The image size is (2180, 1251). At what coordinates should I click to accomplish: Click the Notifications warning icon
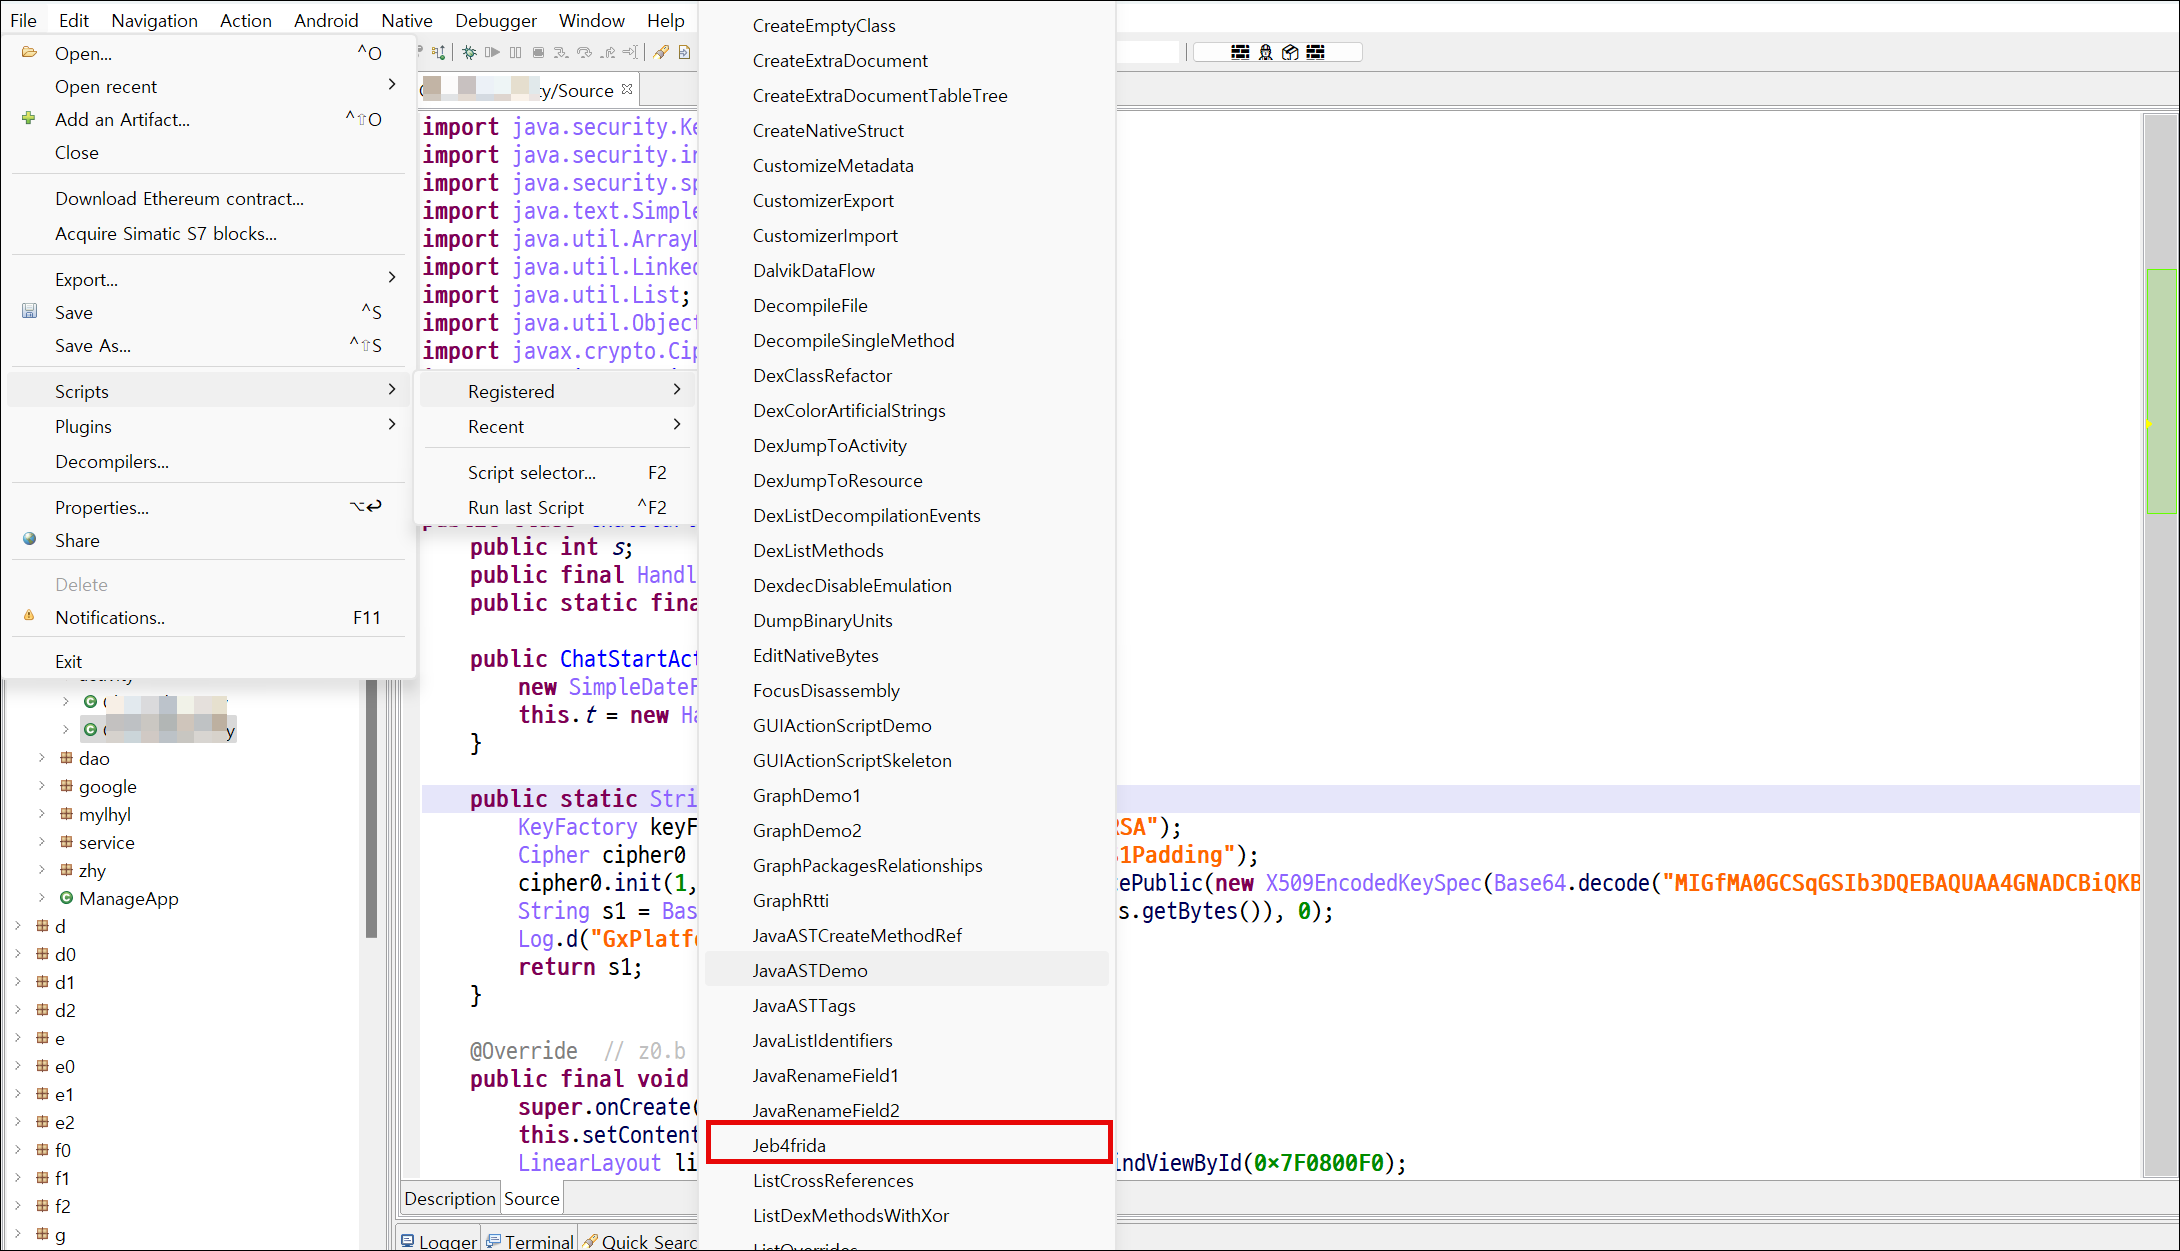(29, 616)
